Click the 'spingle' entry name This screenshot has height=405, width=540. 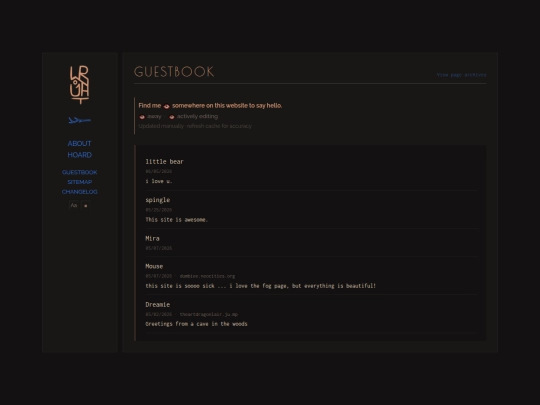tap(158, 200)
